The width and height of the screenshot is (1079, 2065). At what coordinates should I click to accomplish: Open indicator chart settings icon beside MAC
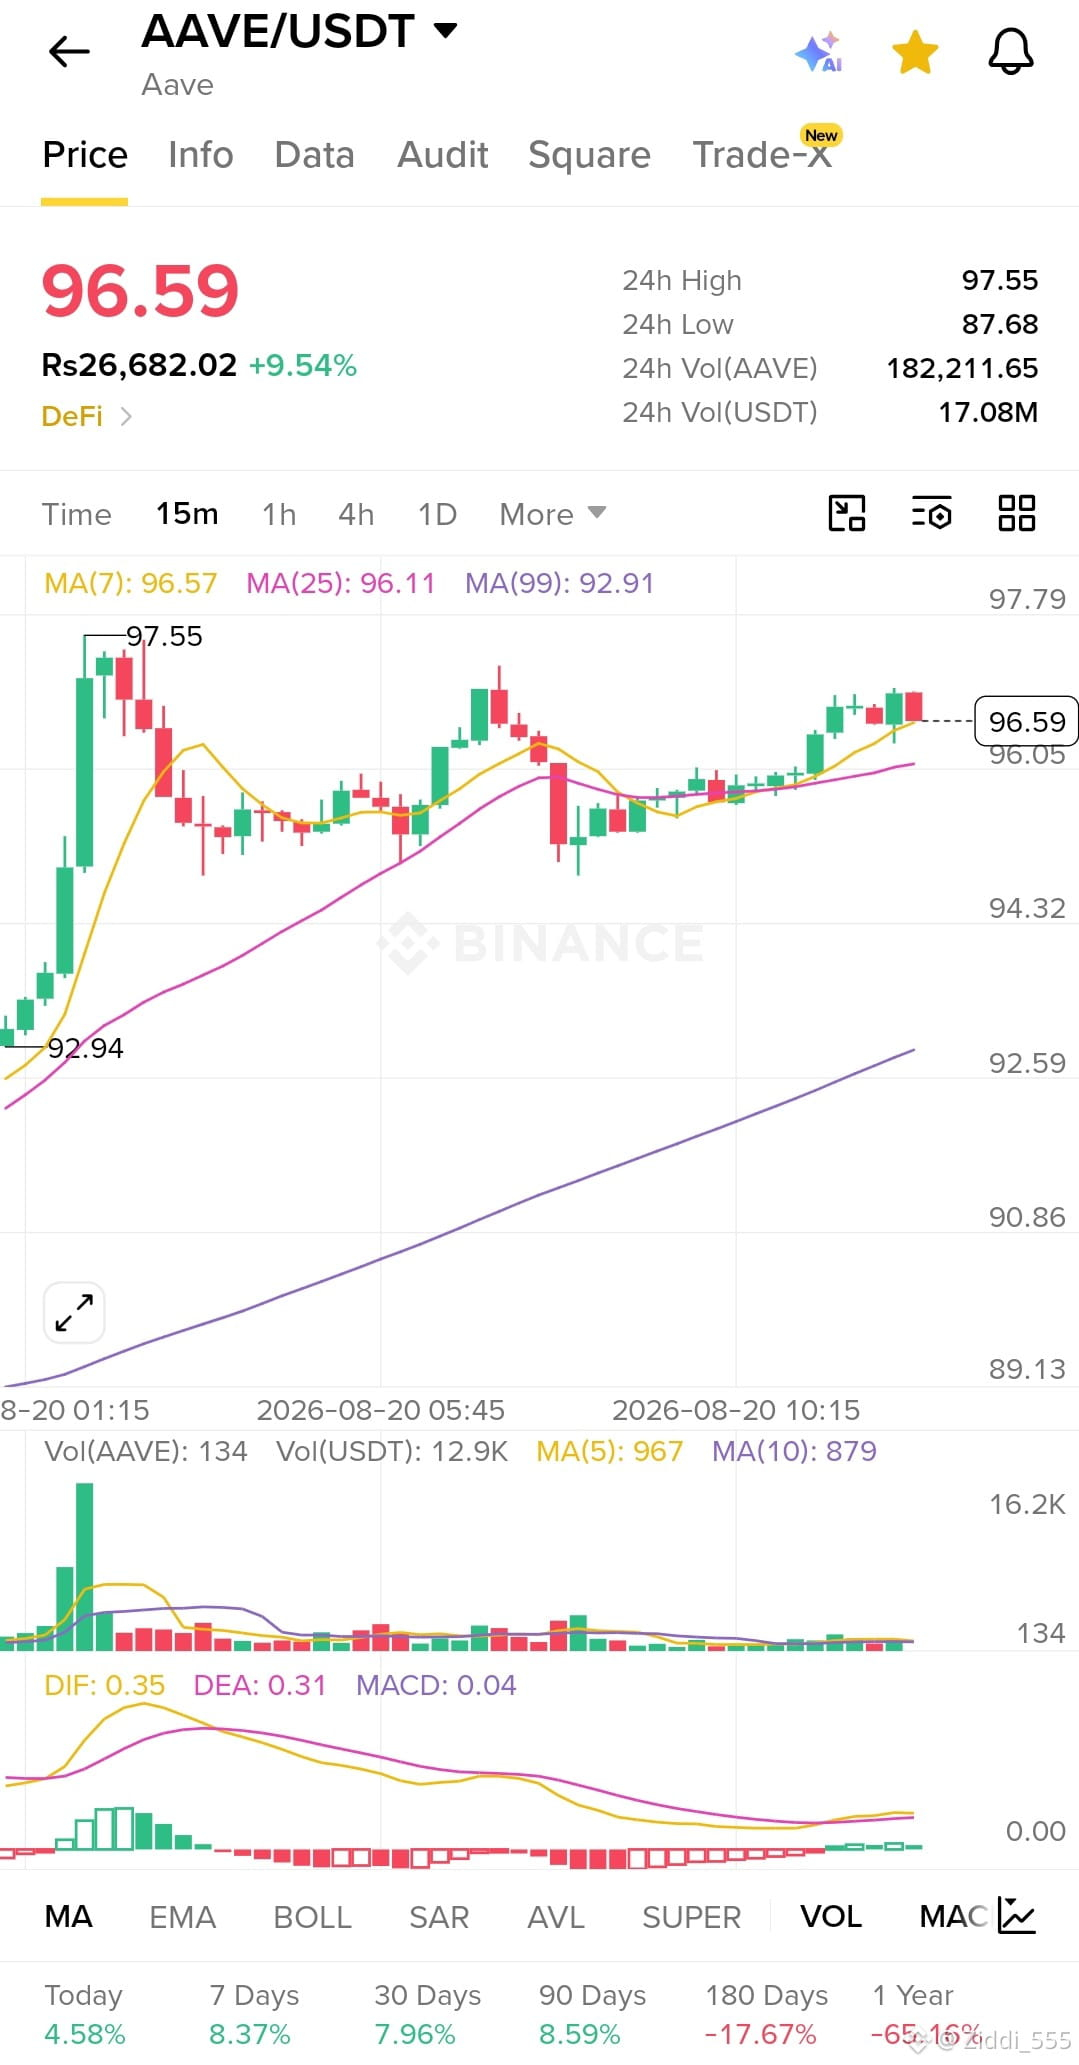[1017, 1916]
